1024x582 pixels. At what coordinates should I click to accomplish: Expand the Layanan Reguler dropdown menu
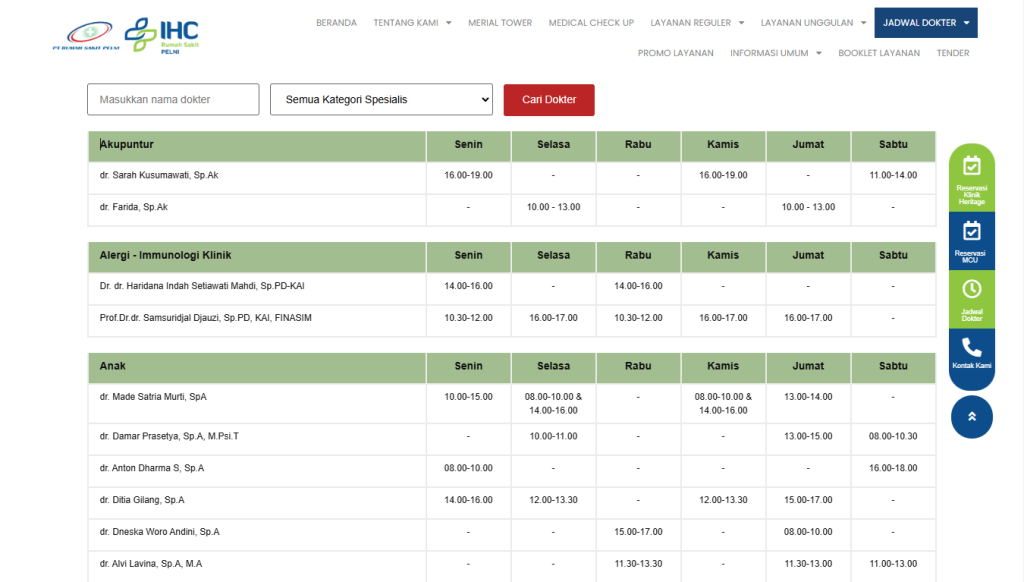(x=697, y=23)
